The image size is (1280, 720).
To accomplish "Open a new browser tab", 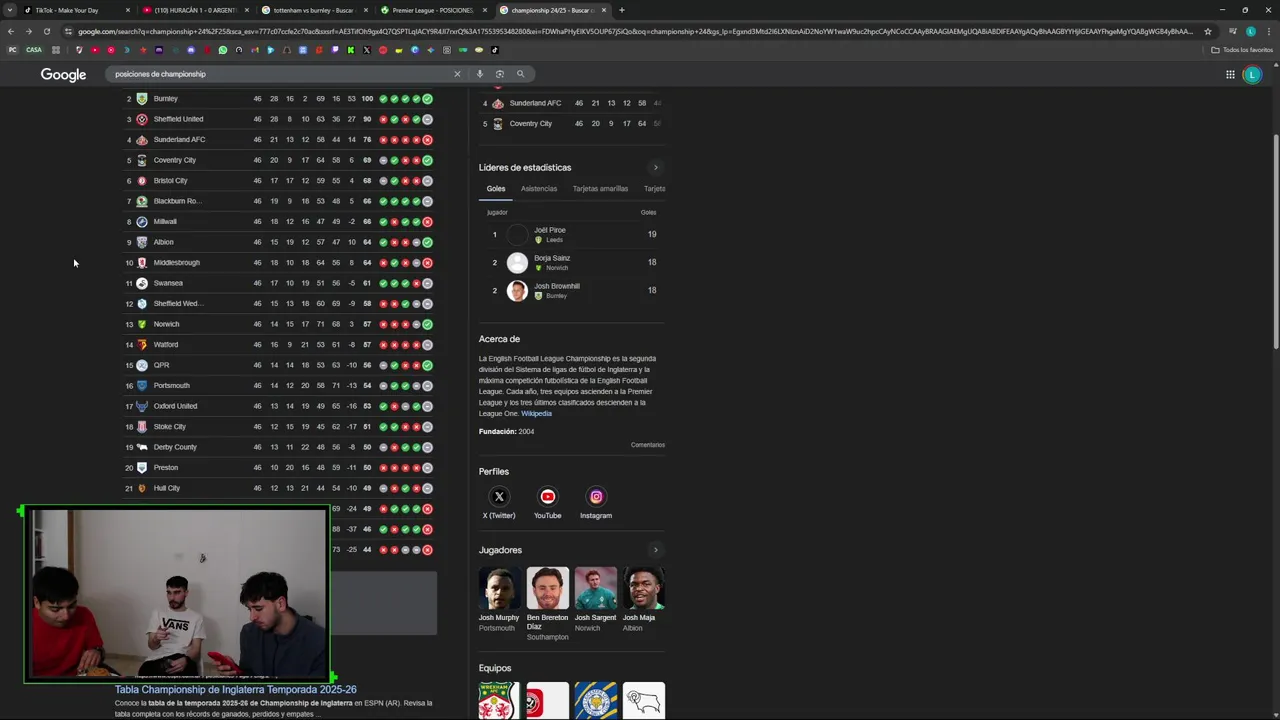I will [622, 10].
